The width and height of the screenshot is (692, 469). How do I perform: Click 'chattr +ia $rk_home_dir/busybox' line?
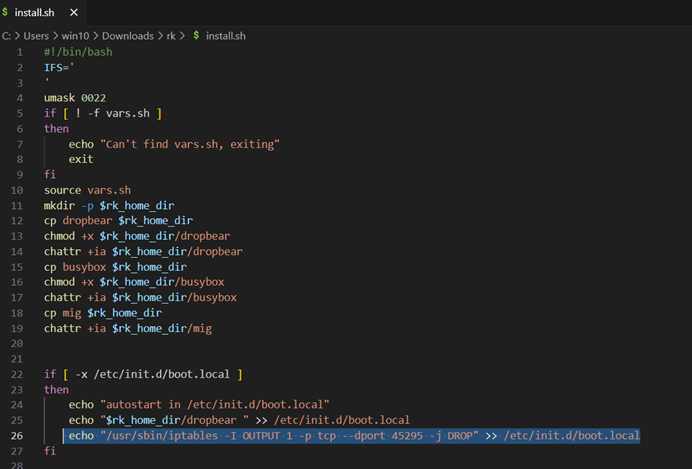pyautogui.click(x=140, y=297)
